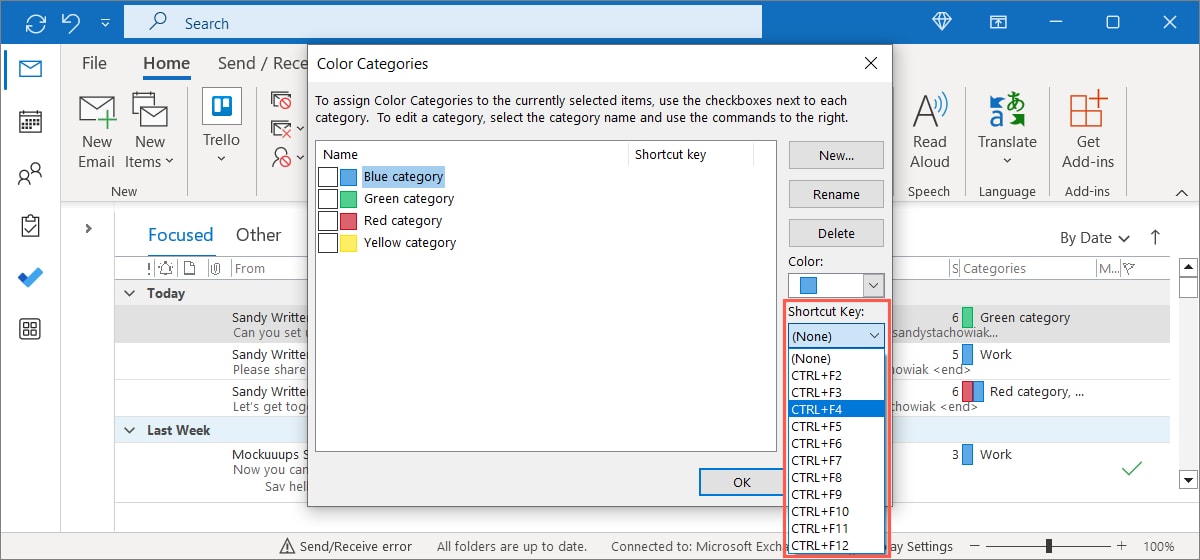This screenshot has height=560, width=1200.
Task: Click the Send/Receive error status
Action: coord(347,546)
